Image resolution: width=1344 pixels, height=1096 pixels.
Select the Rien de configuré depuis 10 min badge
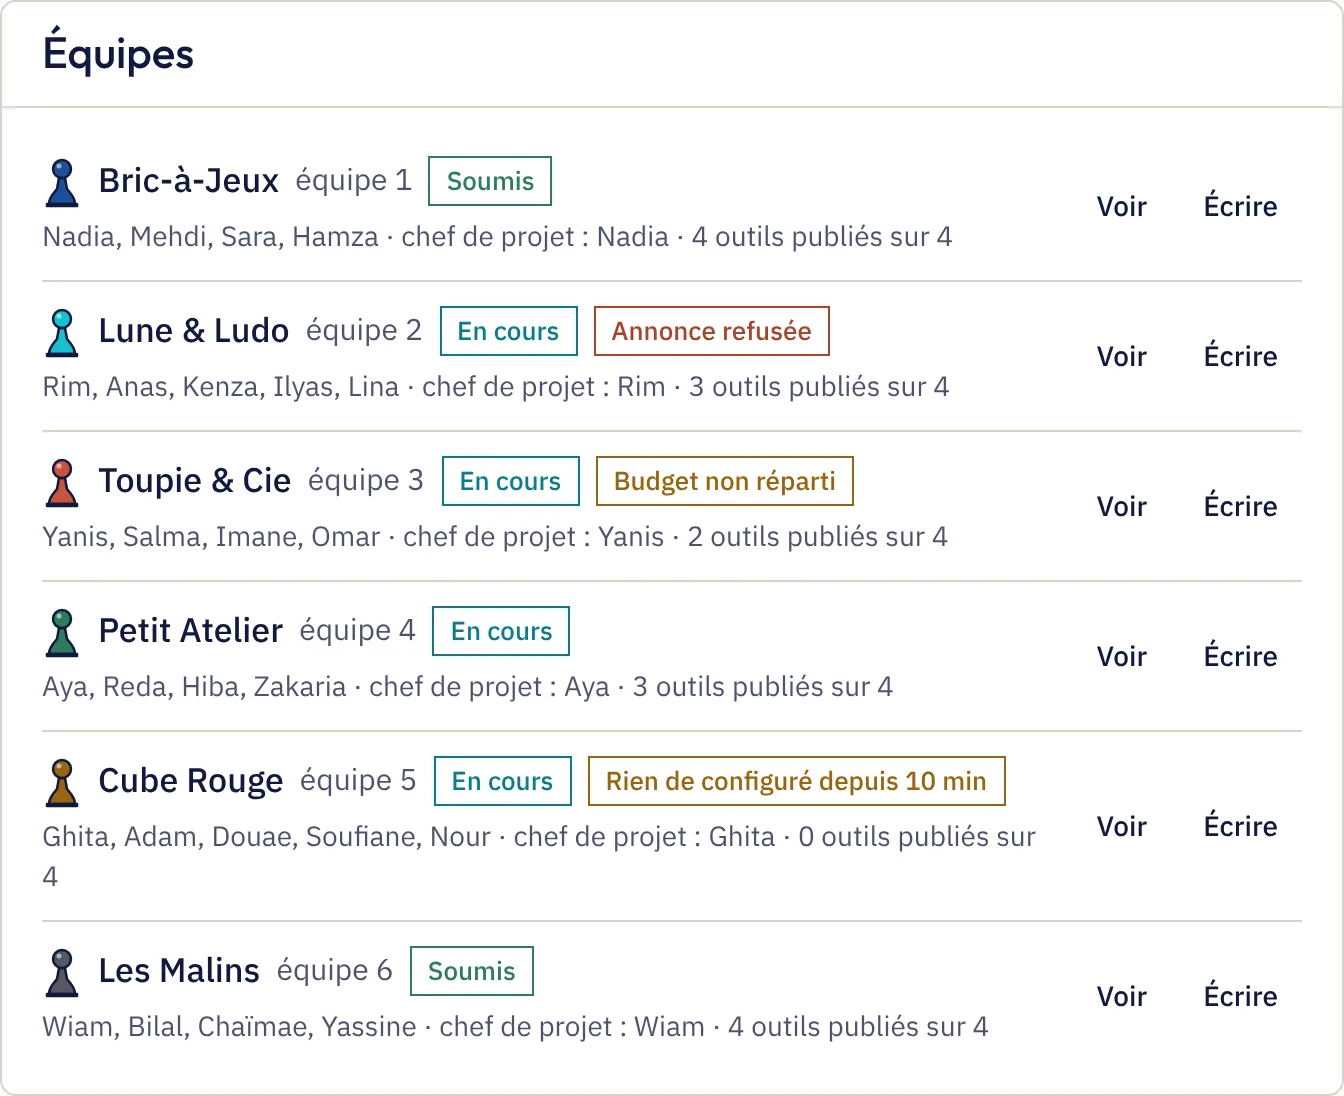click(x=796, y=781)
